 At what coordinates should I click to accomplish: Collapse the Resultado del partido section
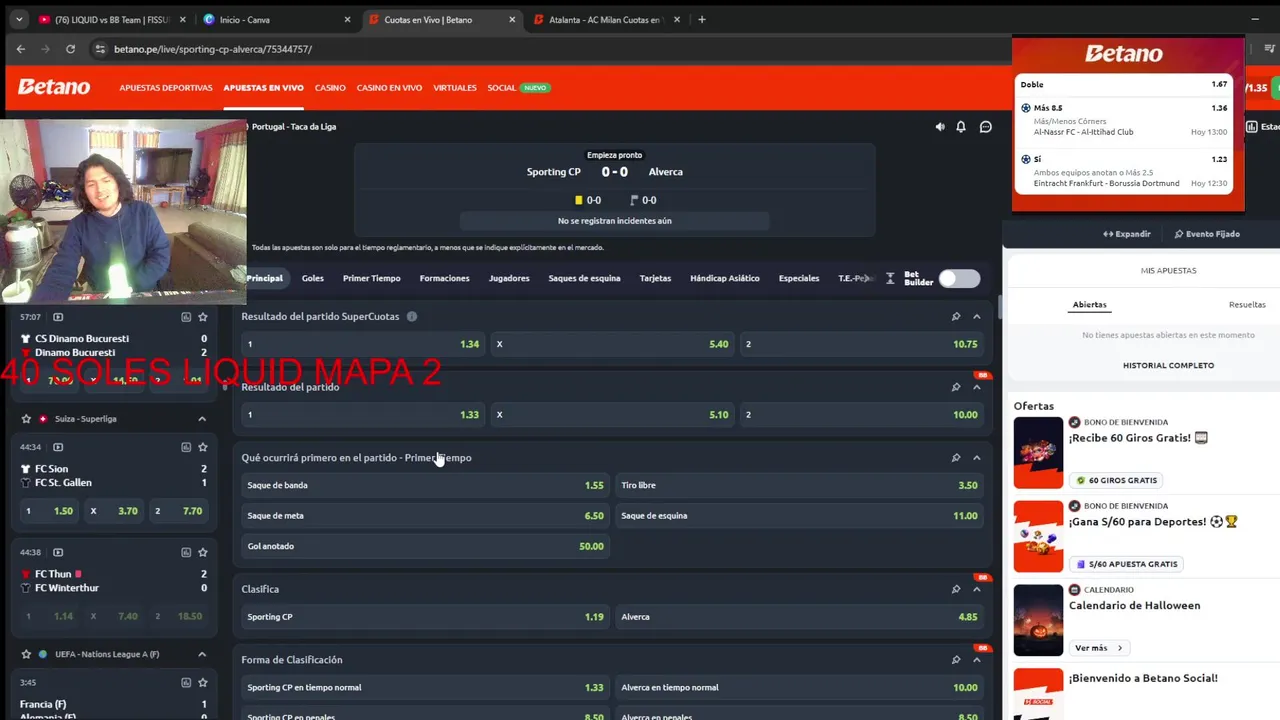click(977, 387)
